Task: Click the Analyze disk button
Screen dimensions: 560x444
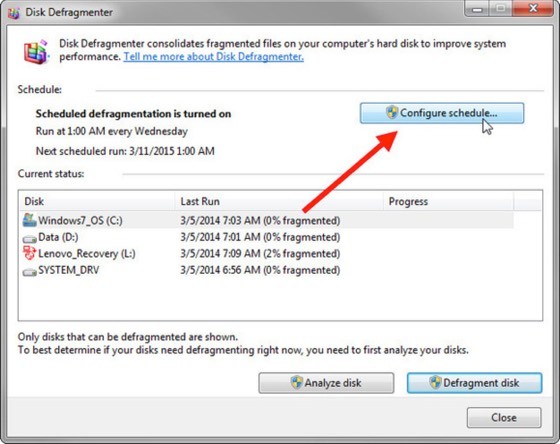Action: point(326,383)
